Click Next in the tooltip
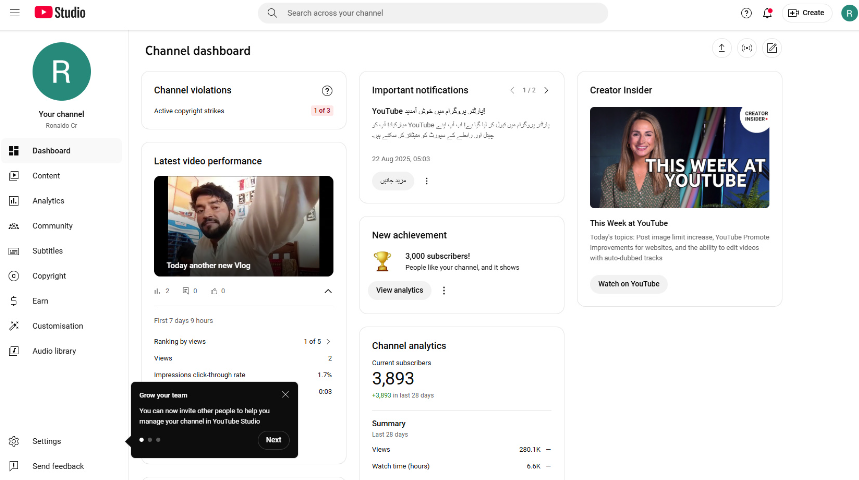The height and width of the screenshot is (480, 859). coord(273,440)
